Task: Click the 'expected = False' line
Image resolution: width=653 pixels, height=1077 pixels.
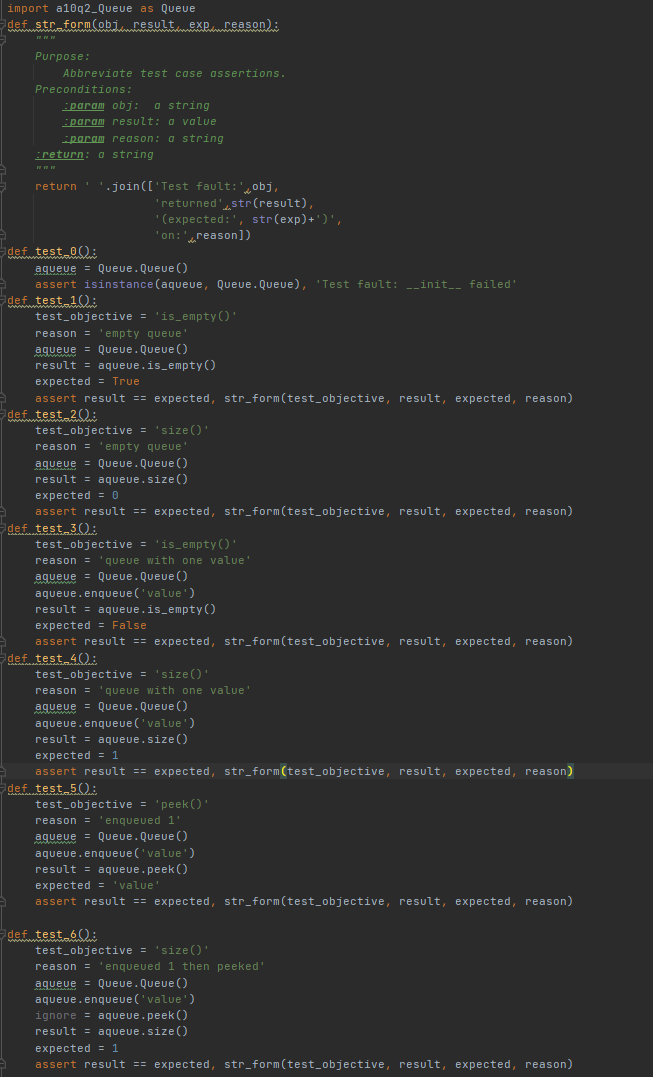Action: (91, 626)
